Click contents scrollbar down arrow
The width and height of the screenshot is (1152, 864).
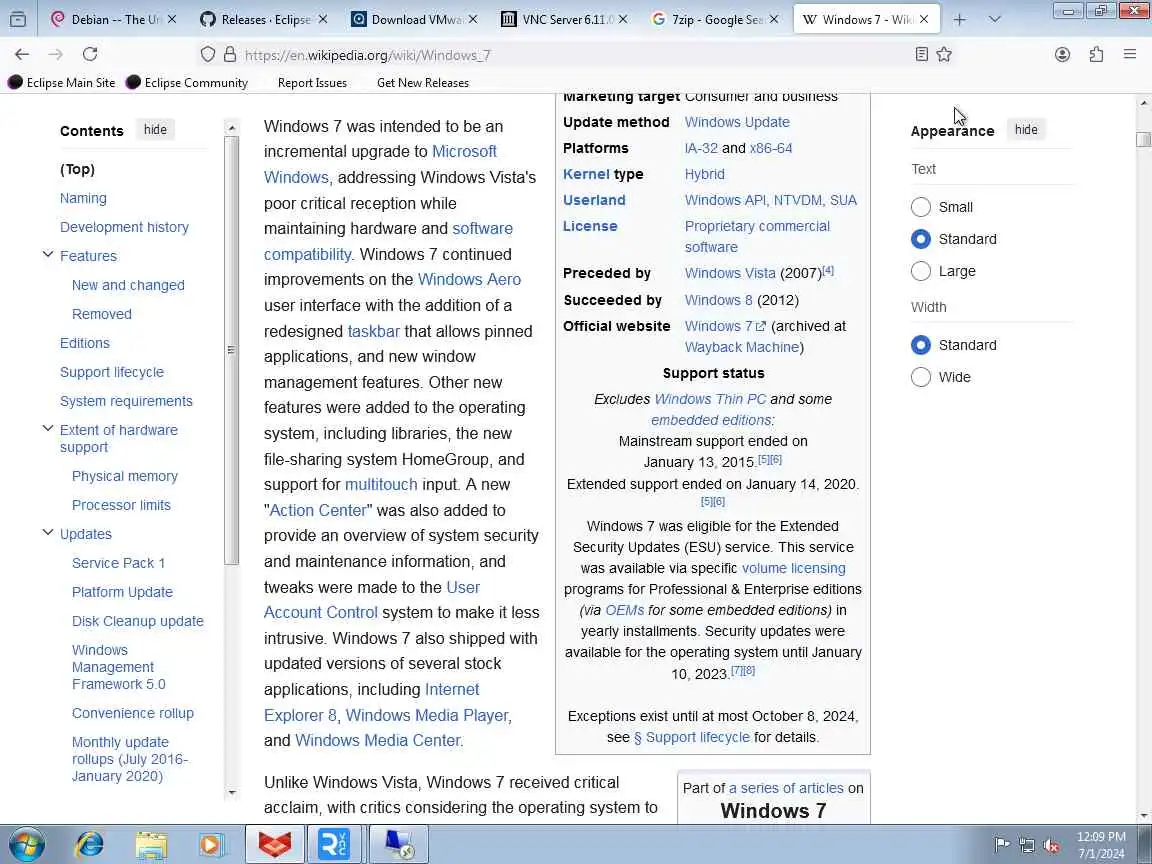click(x=231, y=793)
